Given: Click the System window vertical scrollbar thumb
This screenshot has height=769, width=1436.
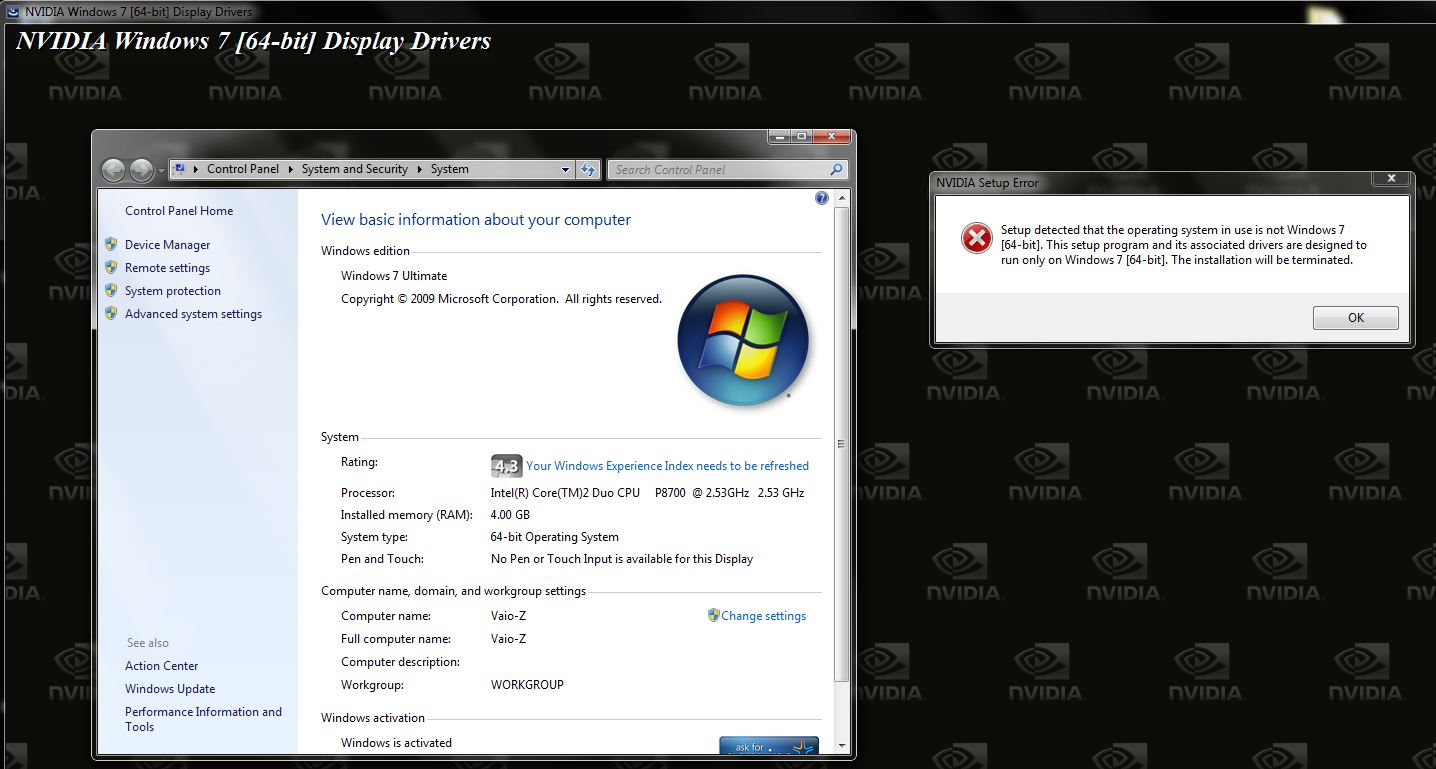Looking at the screenshot, I should (x=841, y=444).
